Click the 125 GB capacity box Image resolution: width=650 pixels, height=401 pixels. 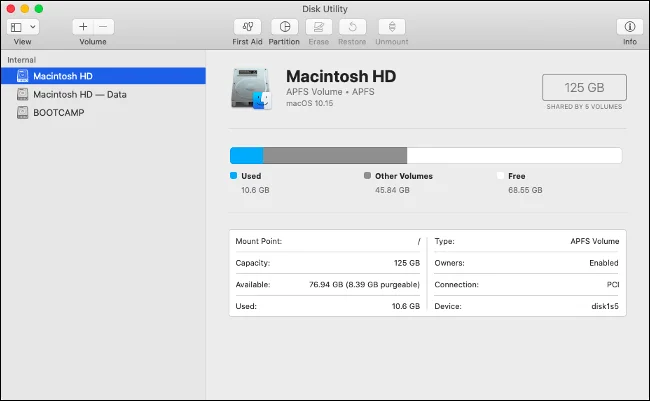(584, 87)
